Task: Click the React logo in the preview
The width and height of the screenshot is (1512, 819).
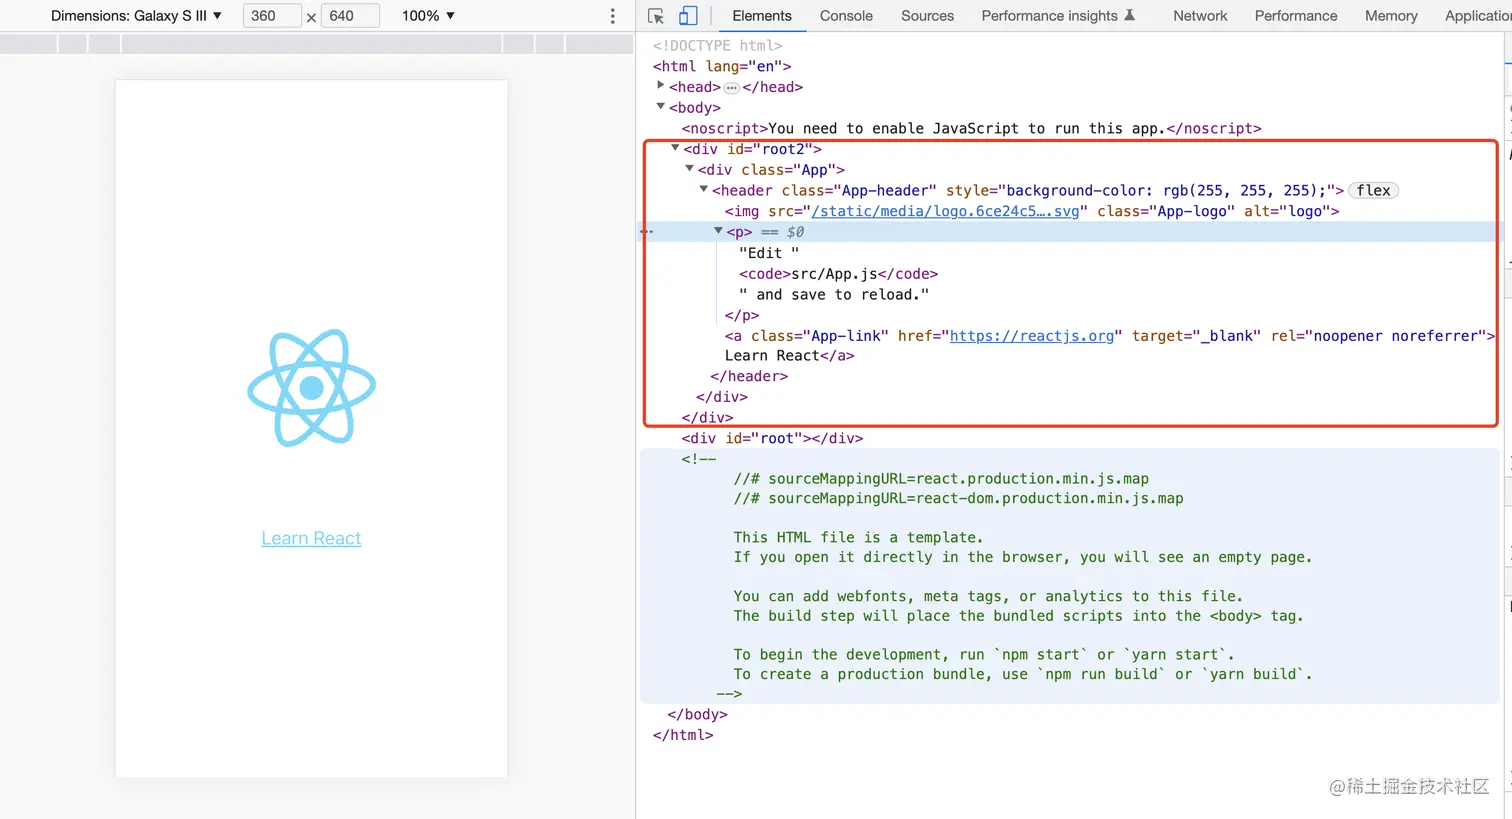Action: [312, 387]
